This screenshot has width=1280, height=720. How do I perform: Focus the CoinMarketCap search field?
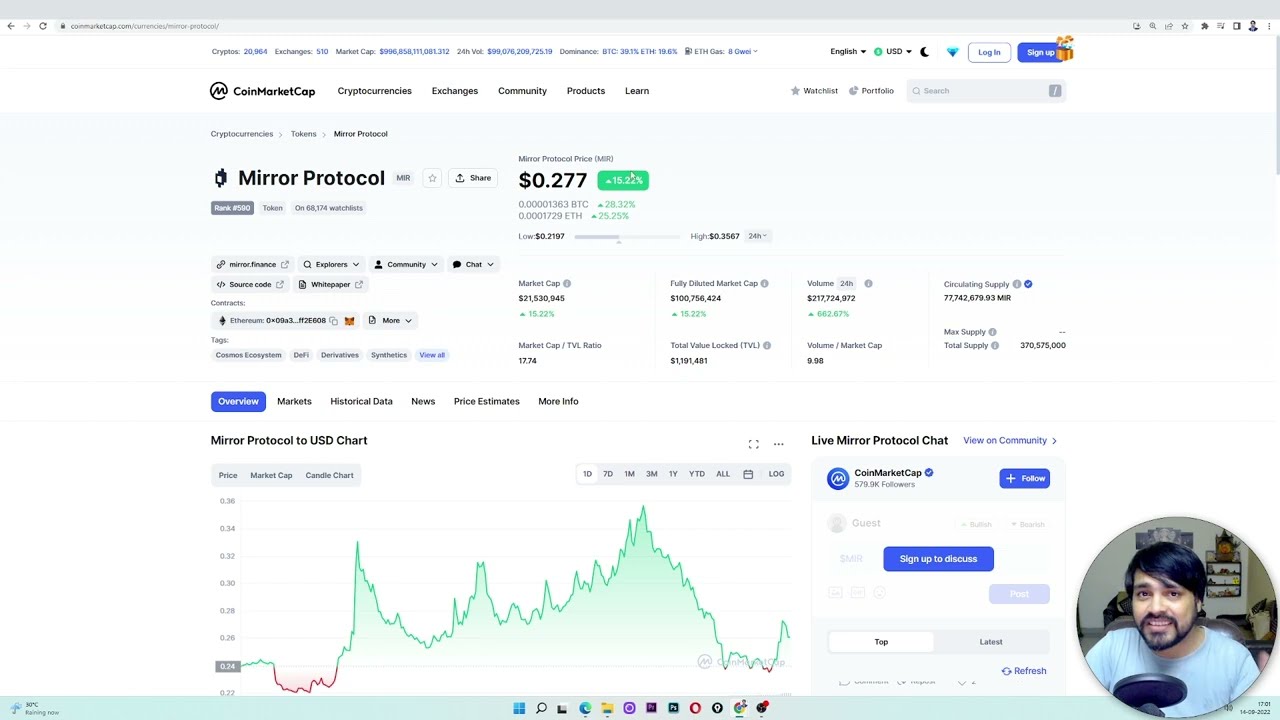pos(986,91)
